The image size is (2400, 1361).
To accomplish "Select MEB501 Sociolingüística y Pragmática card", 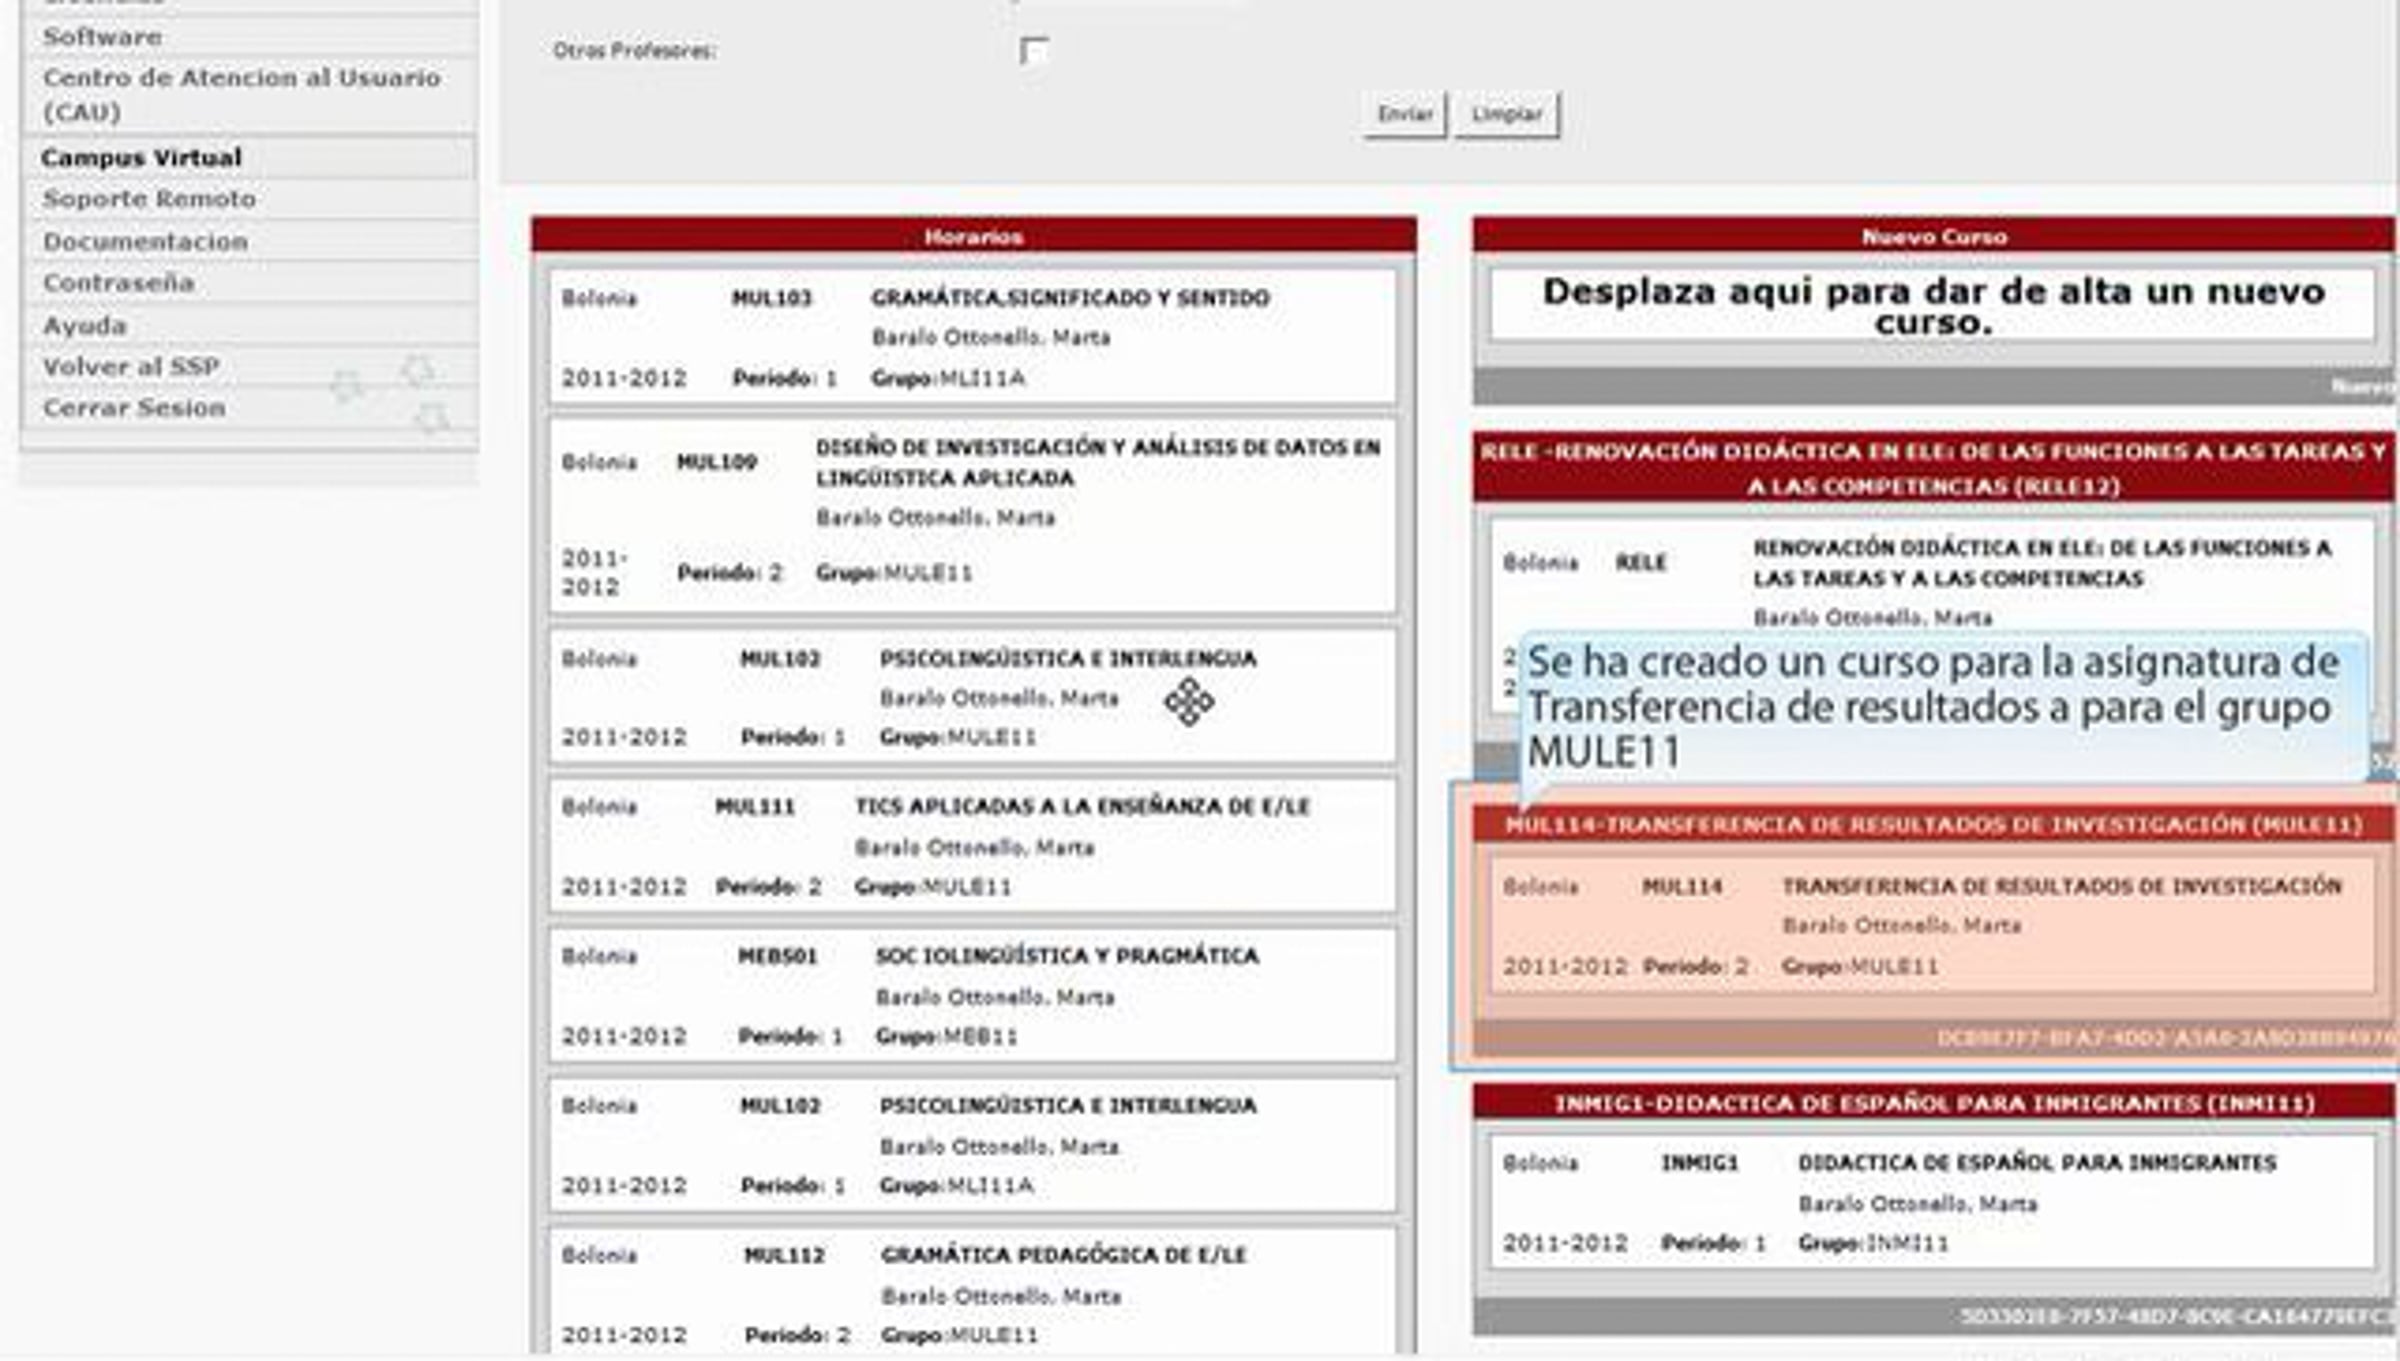I will (972, 995).
